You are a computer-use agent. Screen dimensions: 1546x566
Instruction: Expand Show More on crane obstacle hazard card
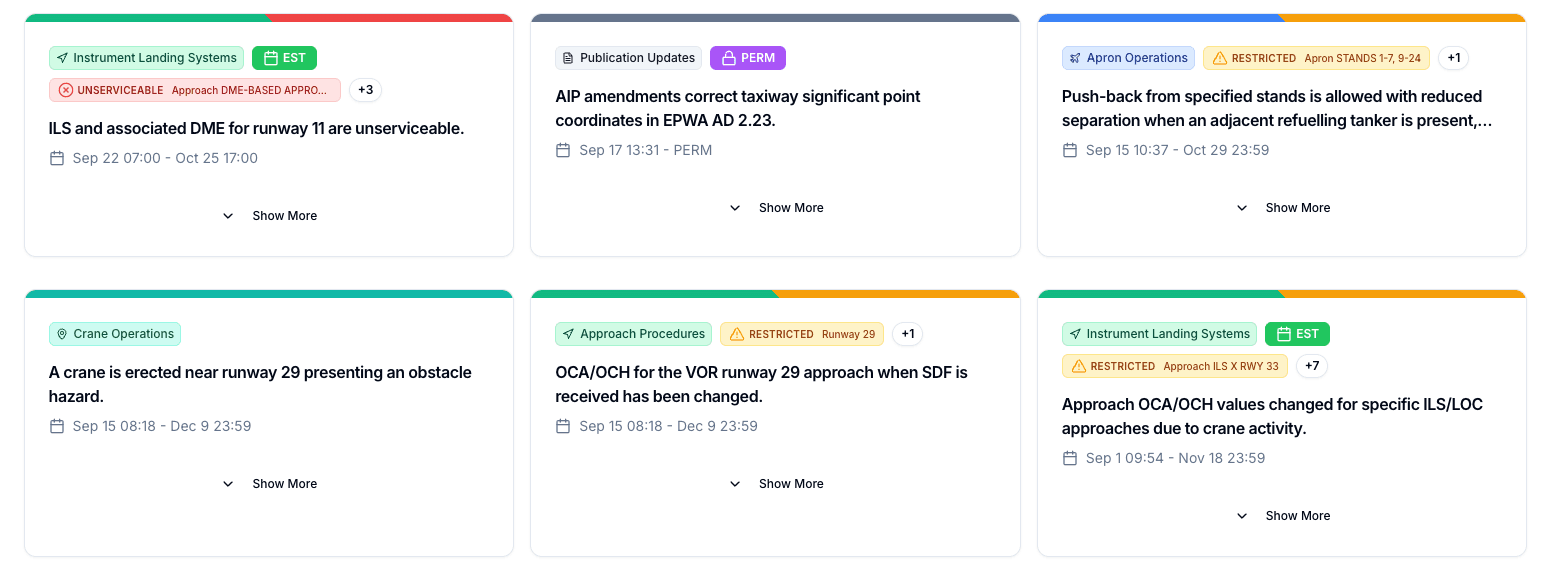(x=270, y=484)
